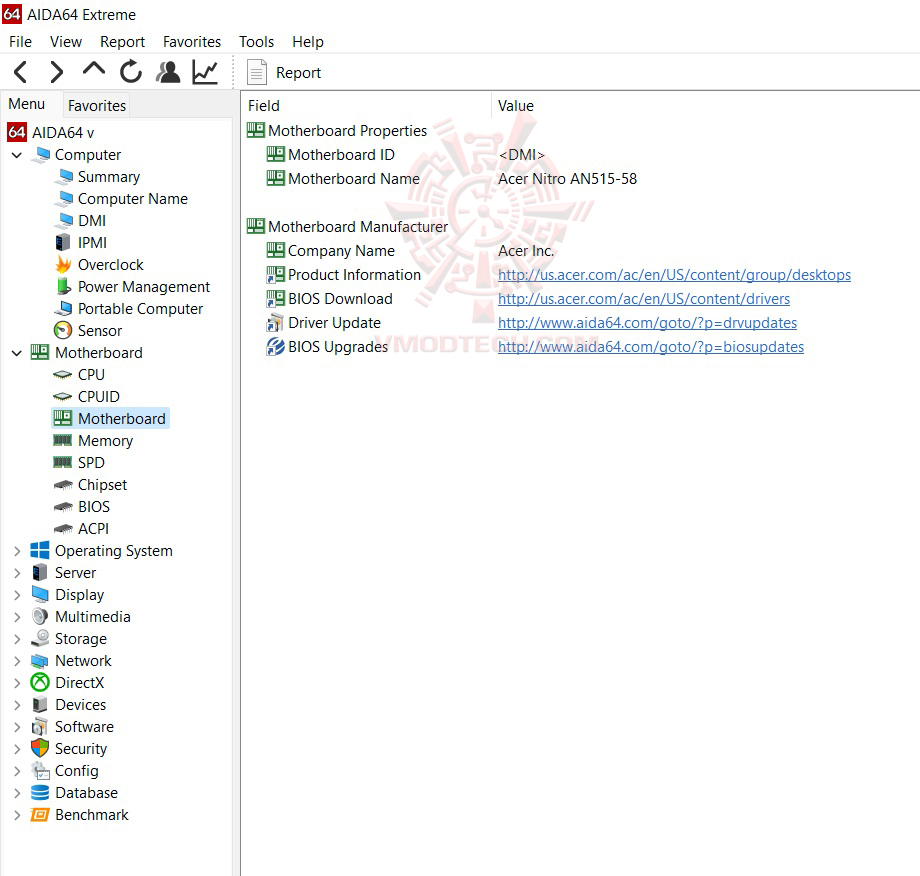Expand the Software tree node
920x876 pixels.
coord(17,727)
